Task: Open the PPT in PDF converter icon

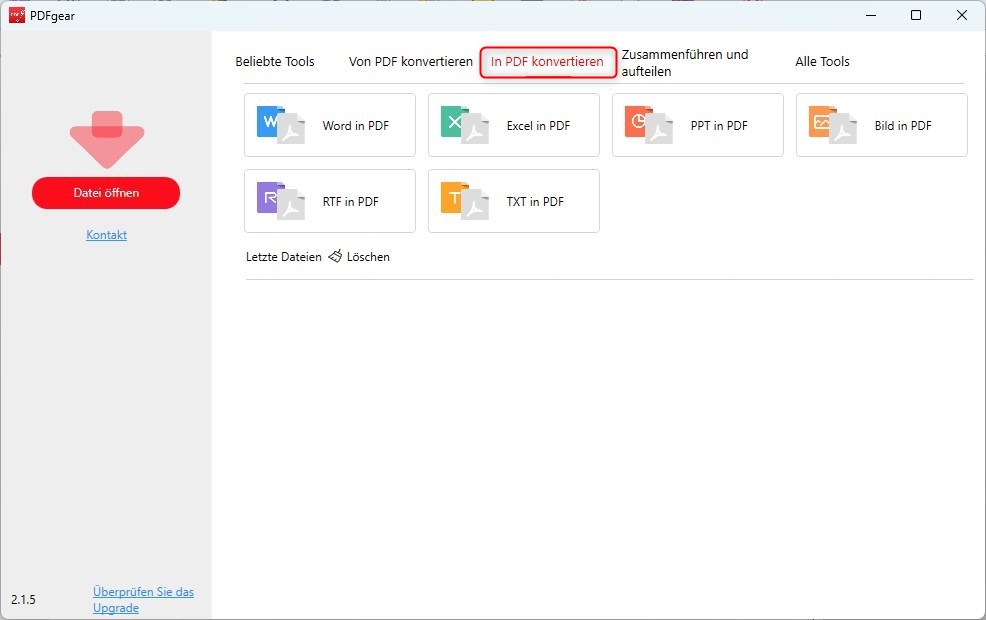Action: click(x=648, y=125)
